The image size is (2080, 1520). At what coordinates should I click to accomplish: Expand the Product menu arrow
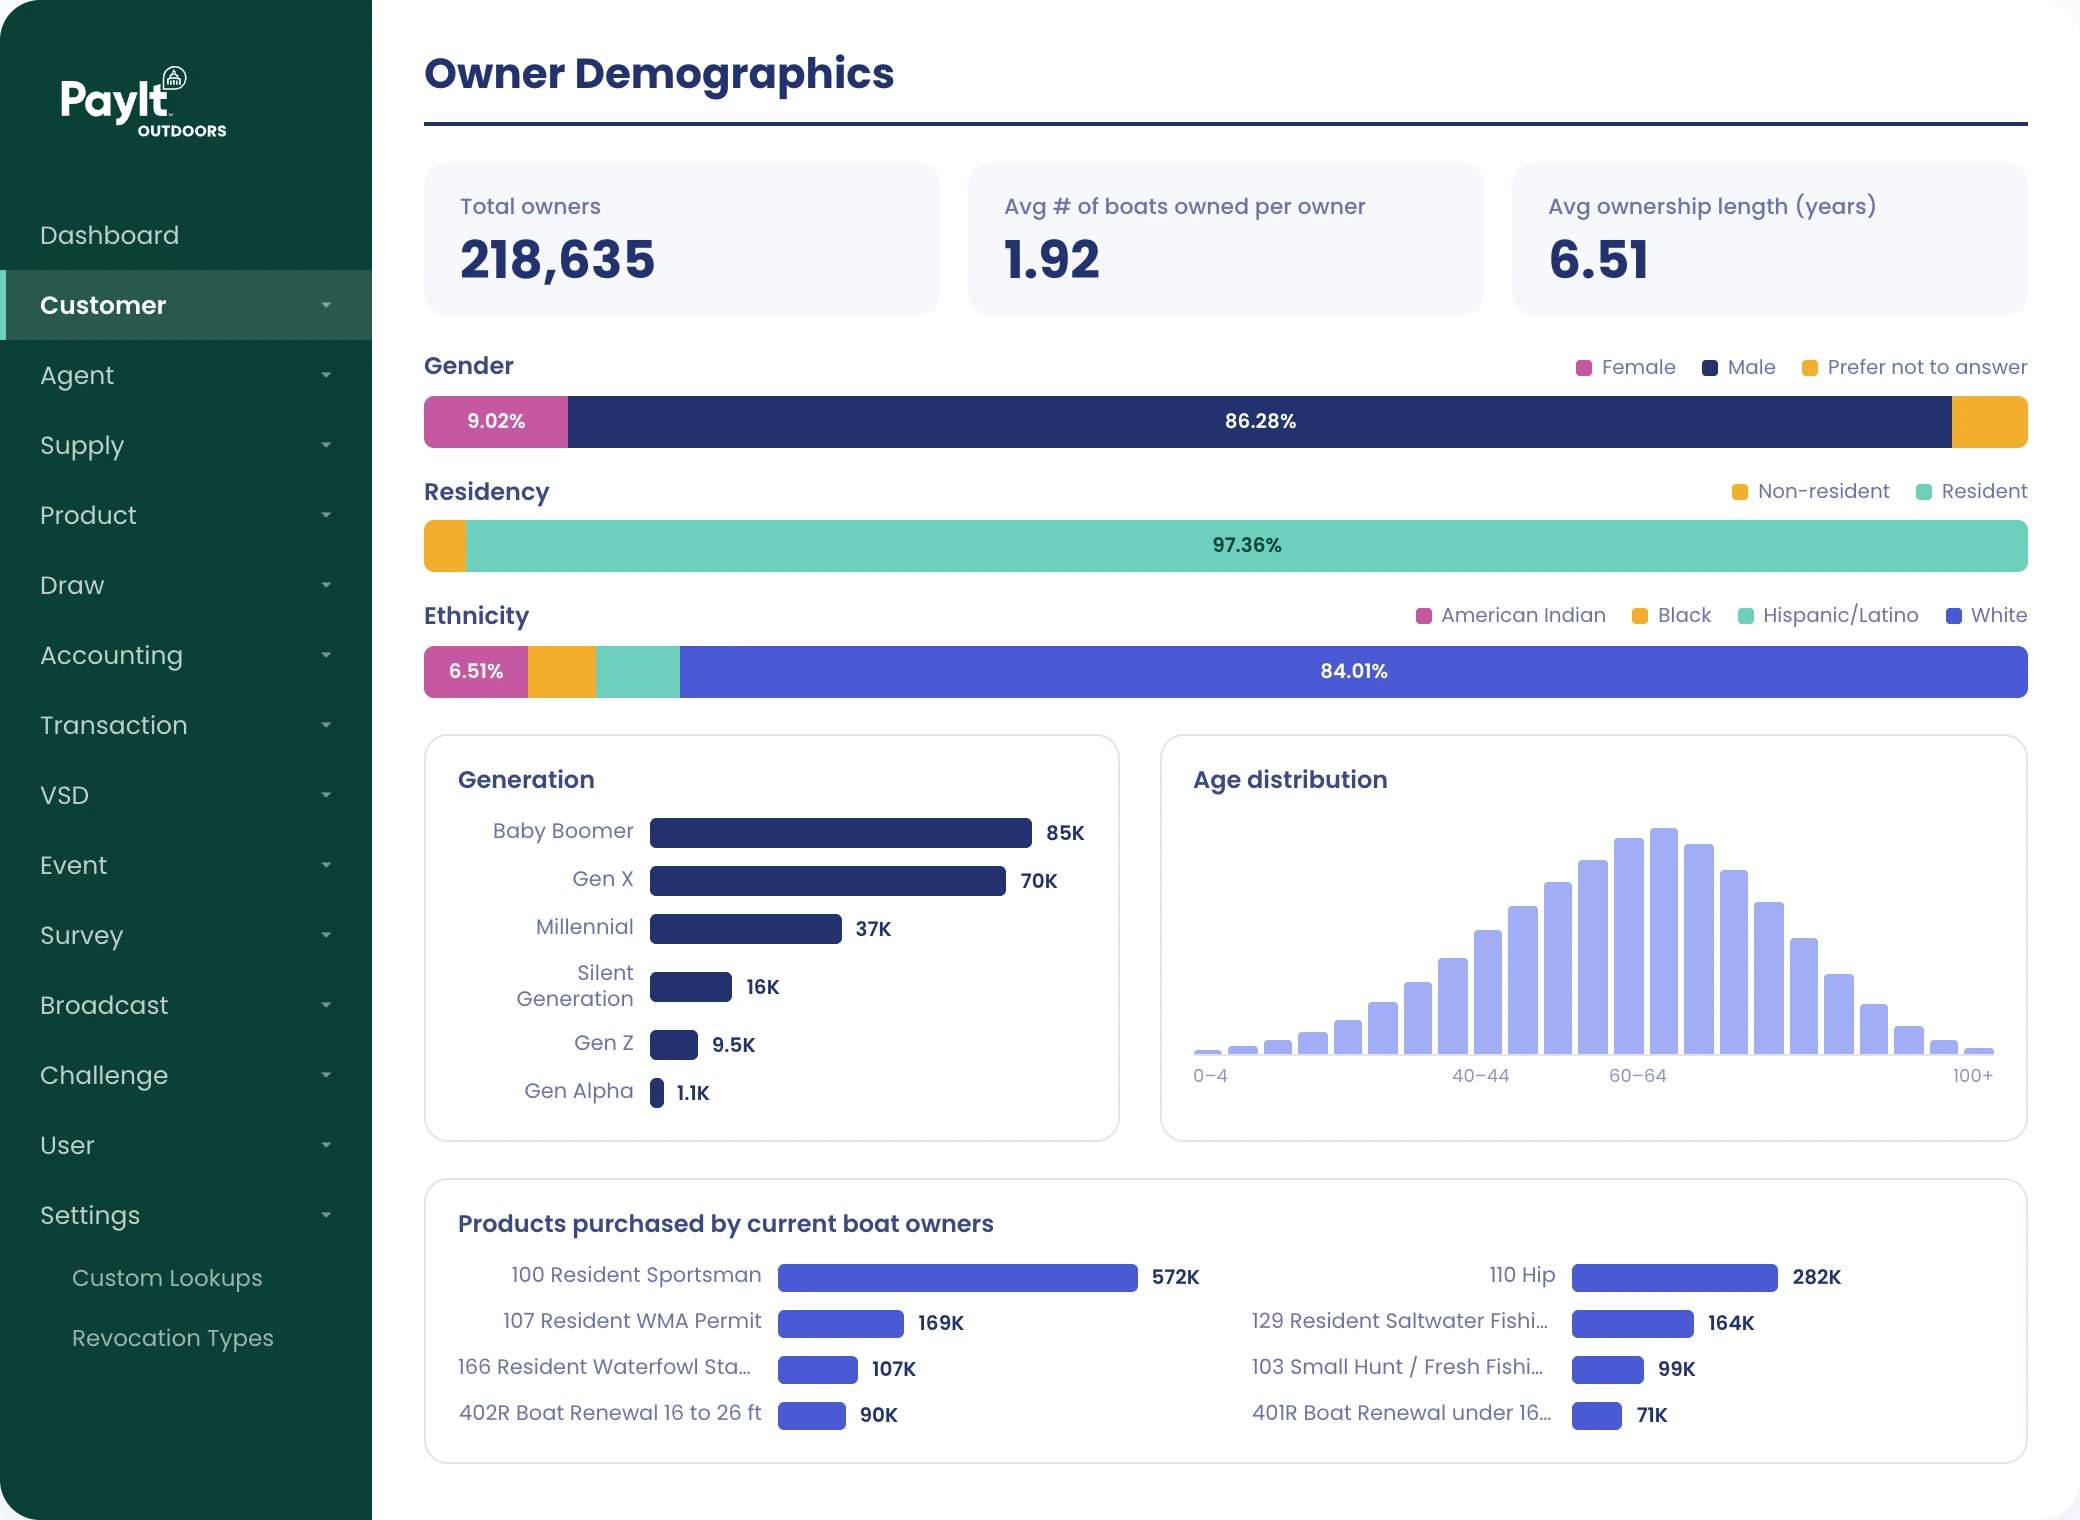pos(326,515)
